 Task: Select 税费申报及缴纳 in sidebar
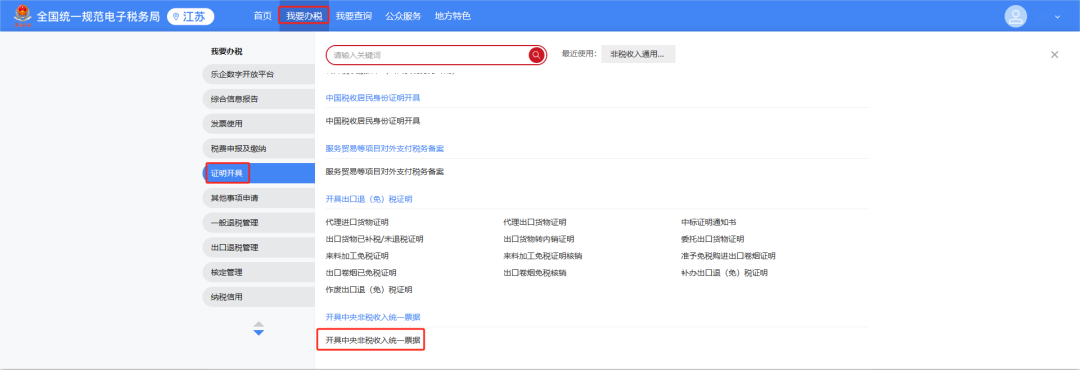point(259,149)
